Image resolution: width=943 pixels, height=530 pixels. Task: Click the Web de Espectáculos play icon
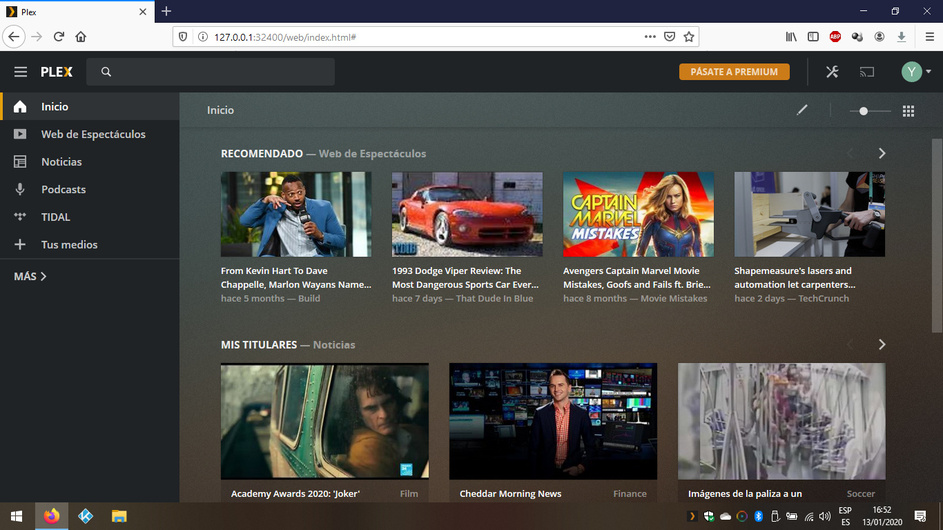[x=20, y=134]
